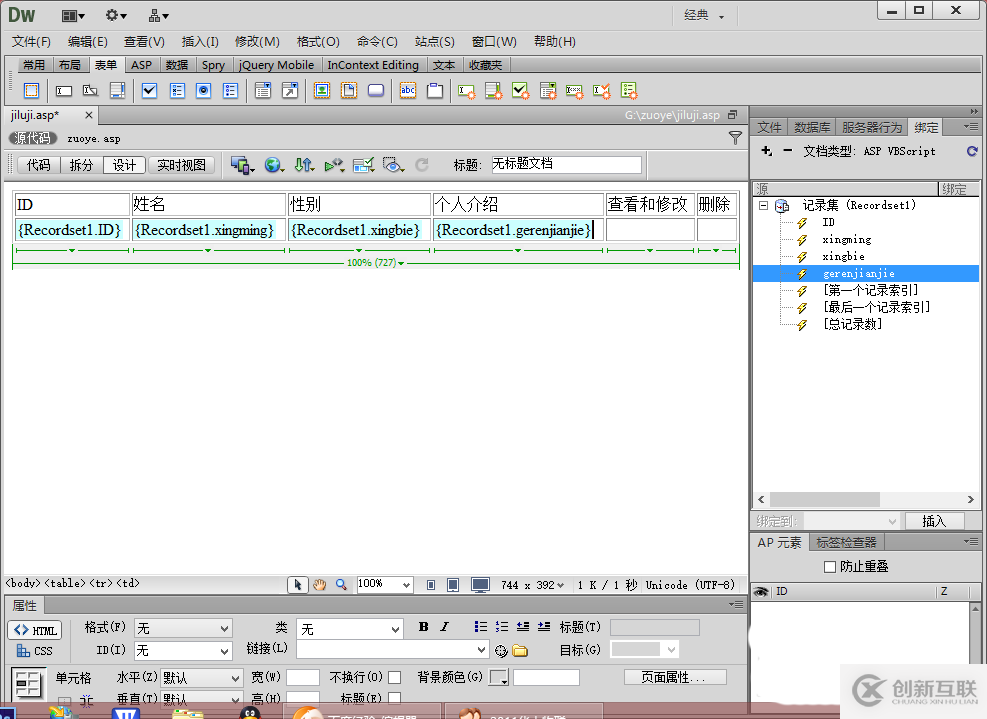
Task: Switch to the 标签检查器 tab
Action: pos(846,542)
